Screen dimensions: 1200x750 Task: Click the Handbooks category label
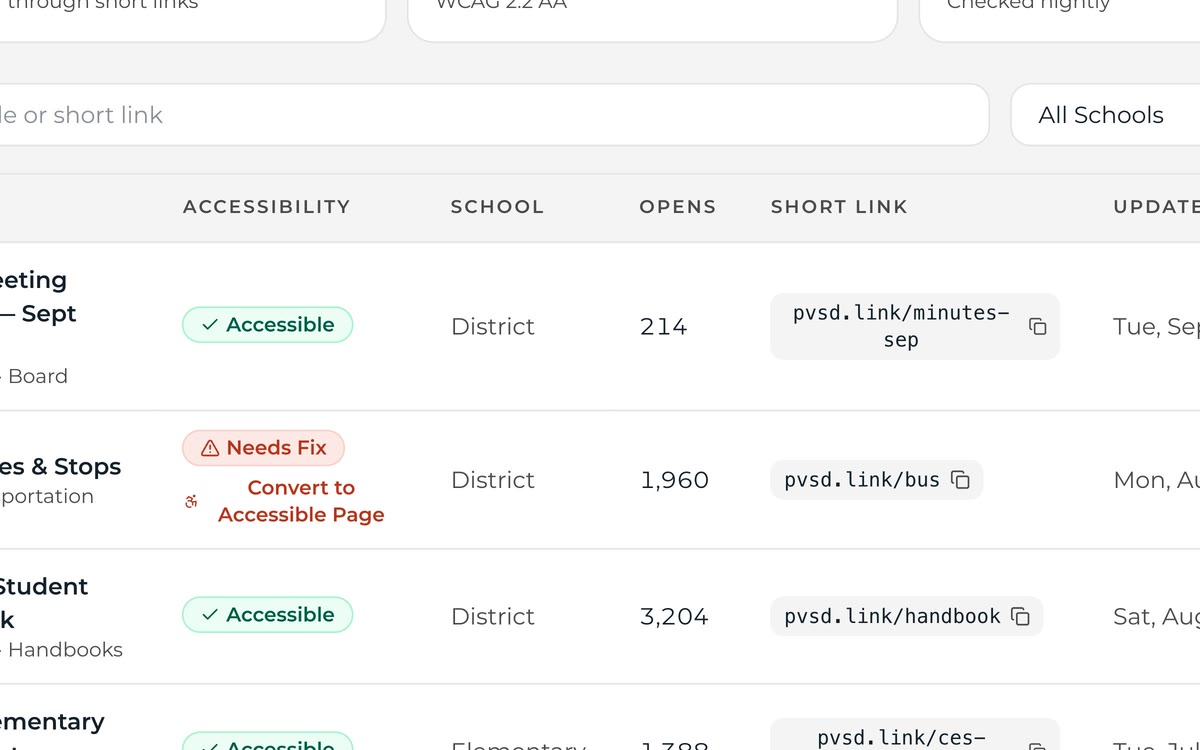pyautogui.click(x=66, y=650)
